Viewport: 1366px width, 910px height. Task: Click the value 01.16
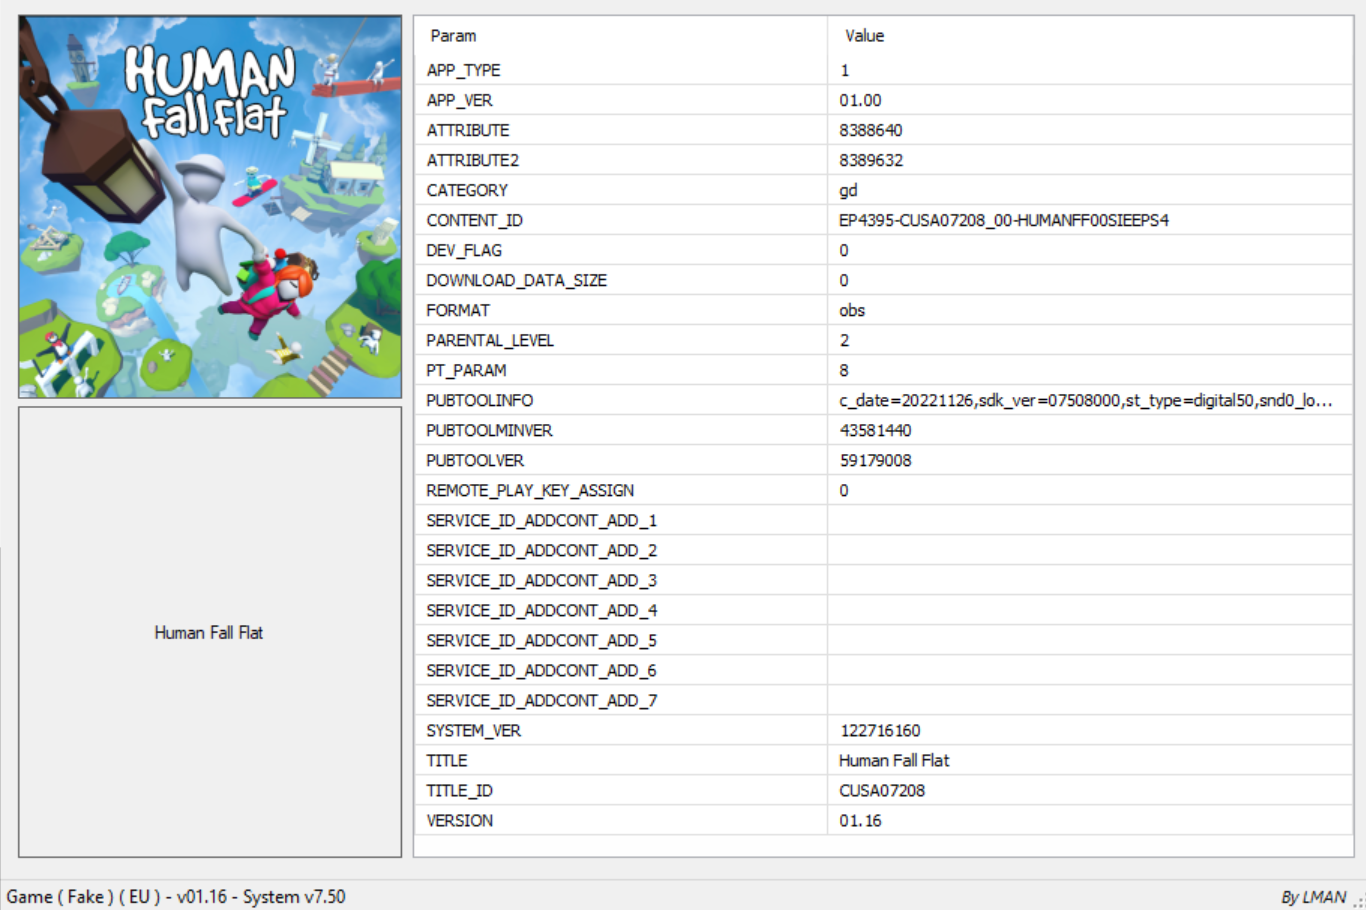[x=861, y=820]
